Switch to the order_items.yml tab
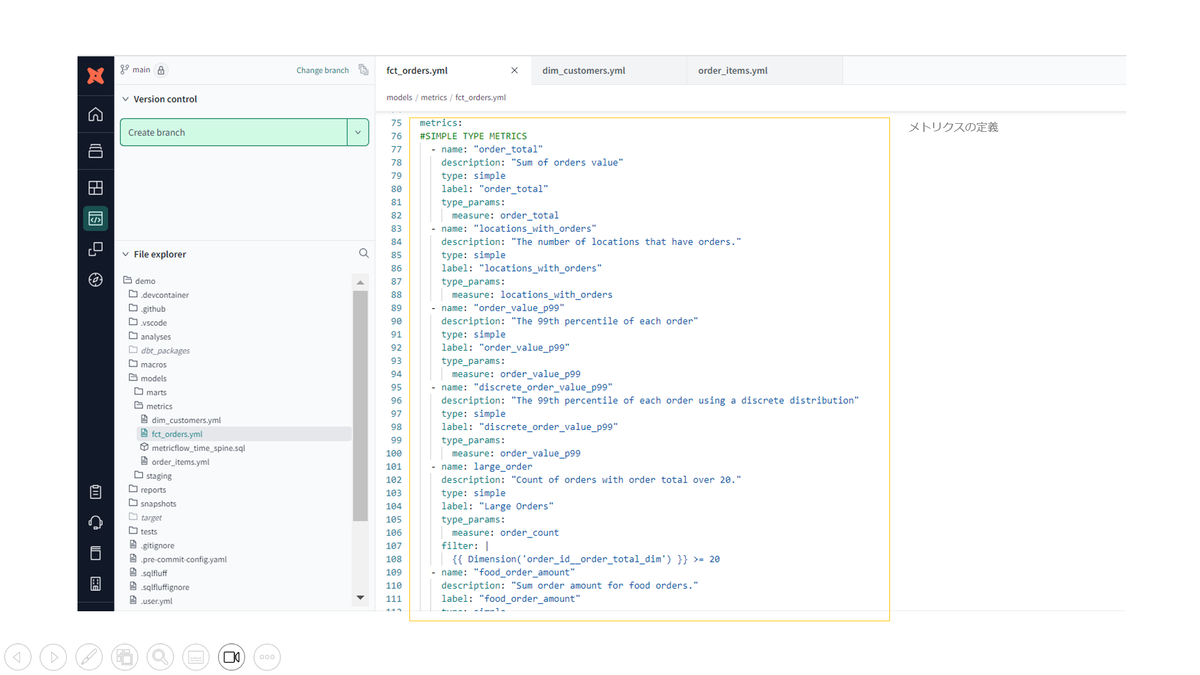1200x675 pixels. click(x=764, y=71)
